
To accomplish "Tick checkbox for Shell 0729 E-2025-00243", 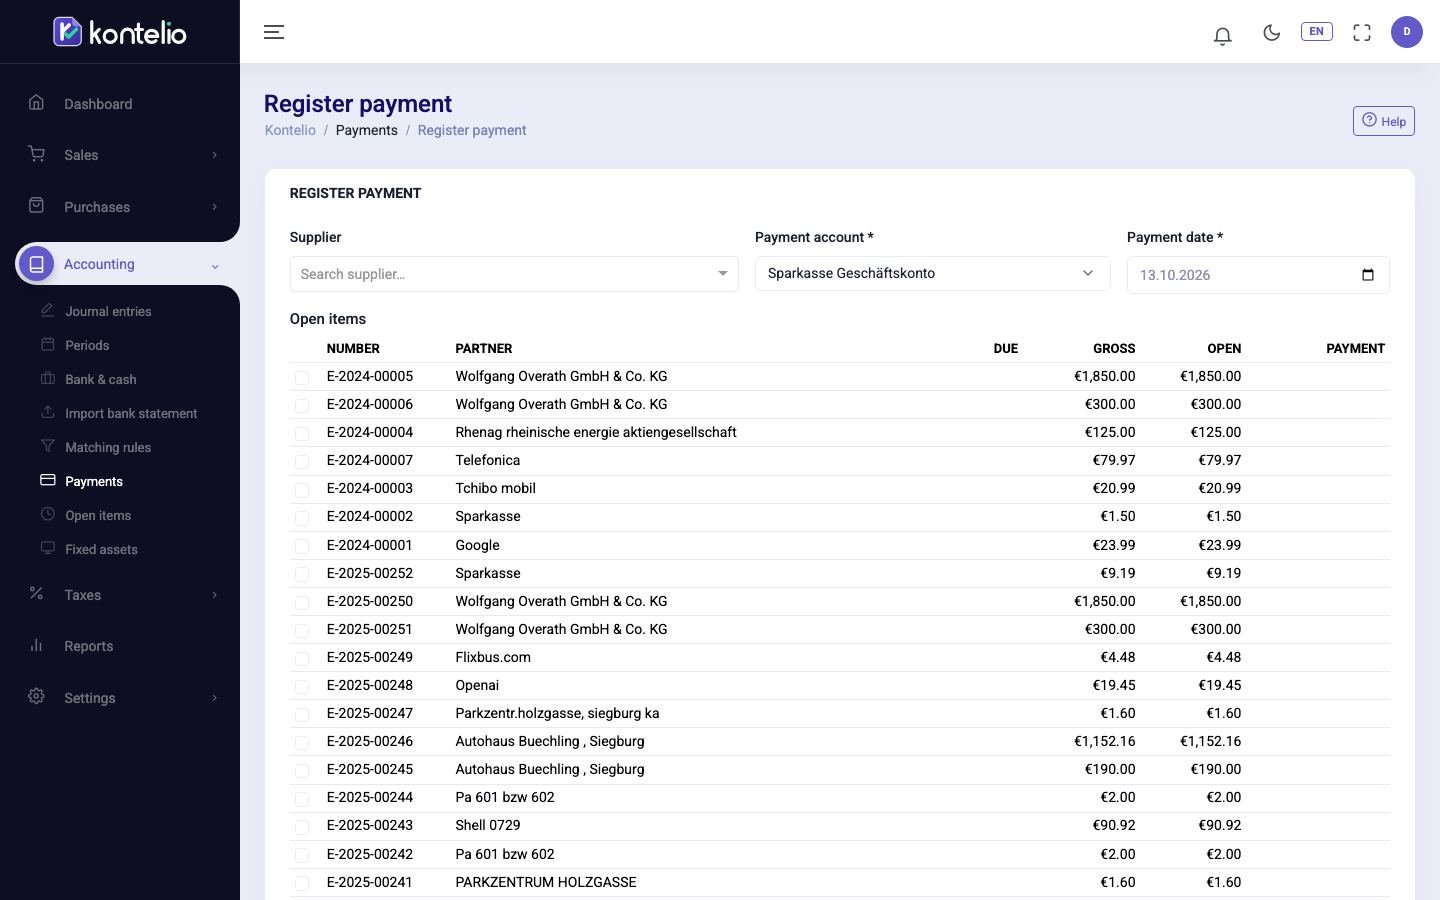I will (x=302, y=826).
